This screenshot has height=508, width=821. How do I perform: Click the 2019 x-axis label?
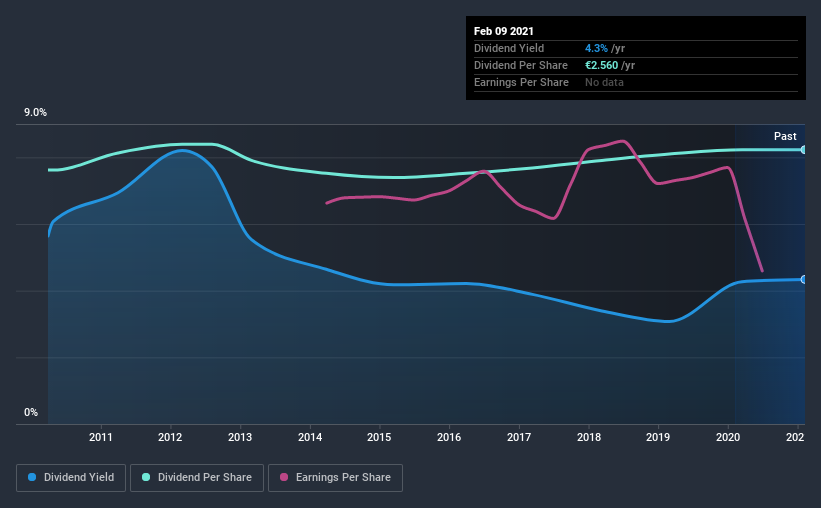click(658, 437)
